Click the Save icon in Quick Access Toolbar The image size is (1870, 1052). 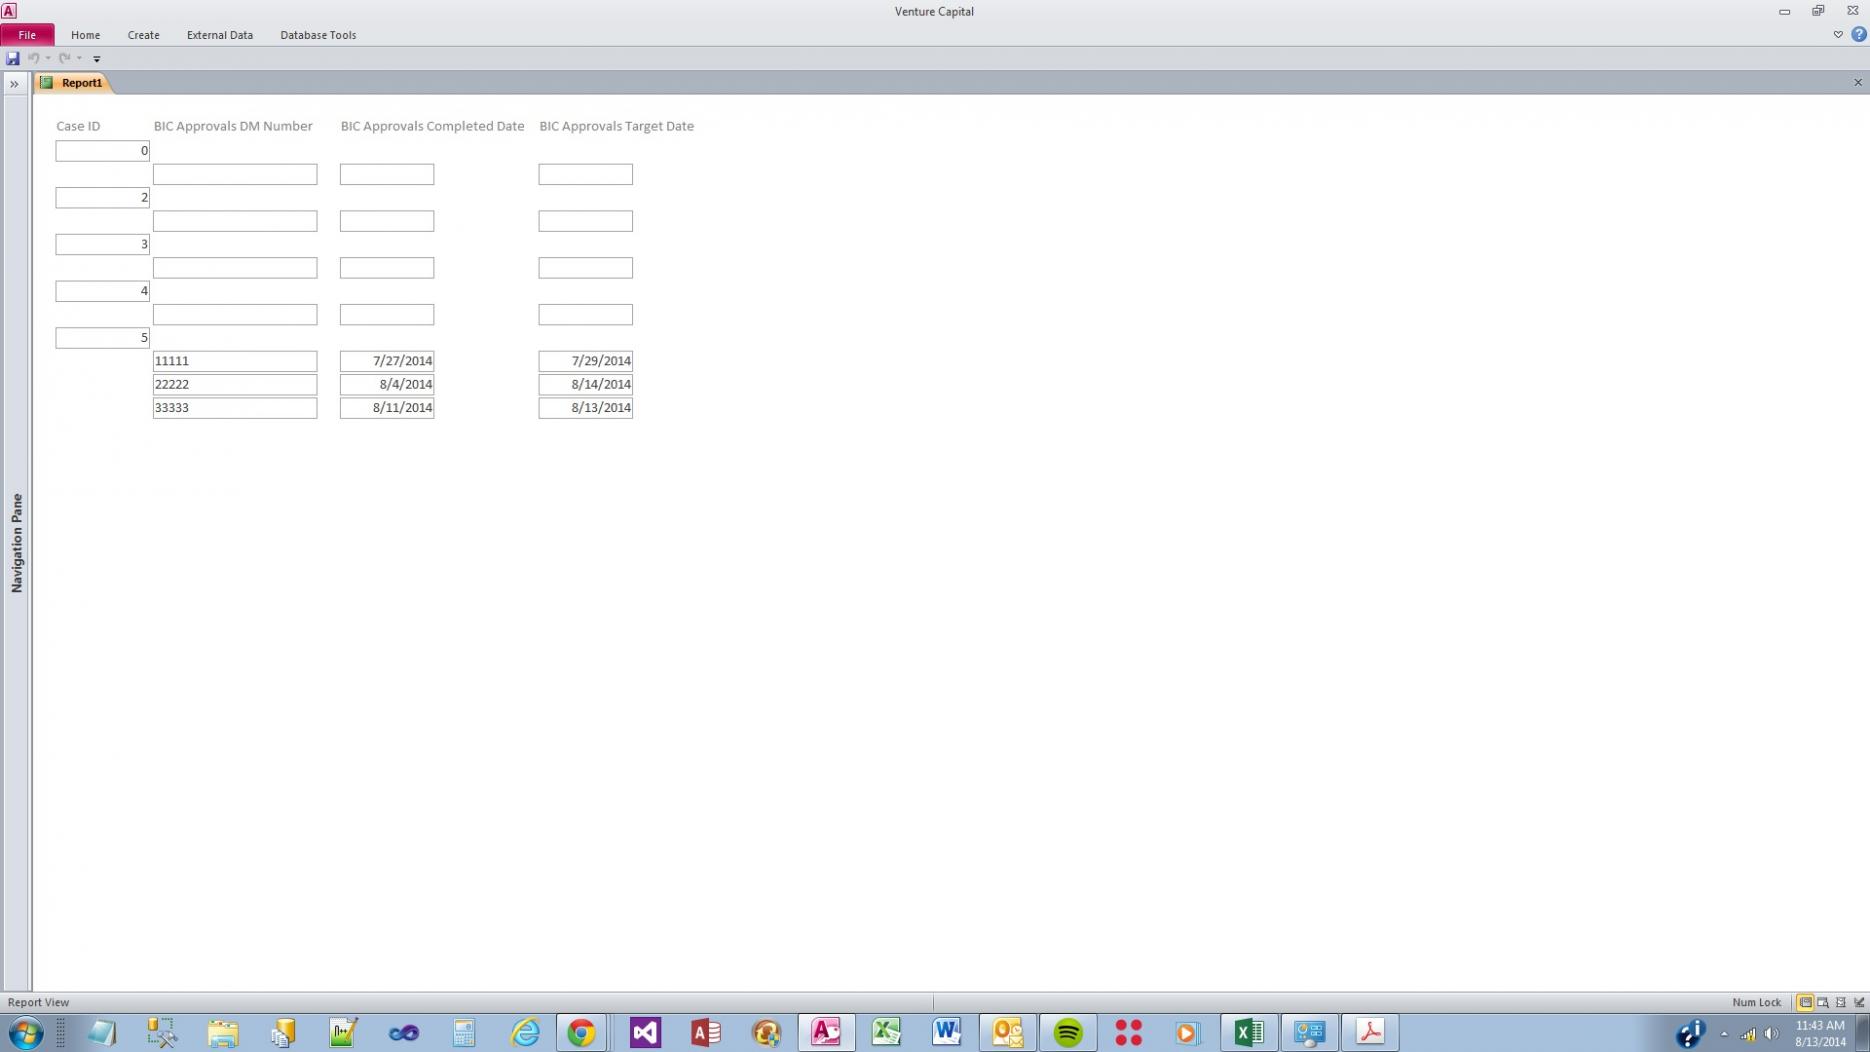click(x=13, y=58)
